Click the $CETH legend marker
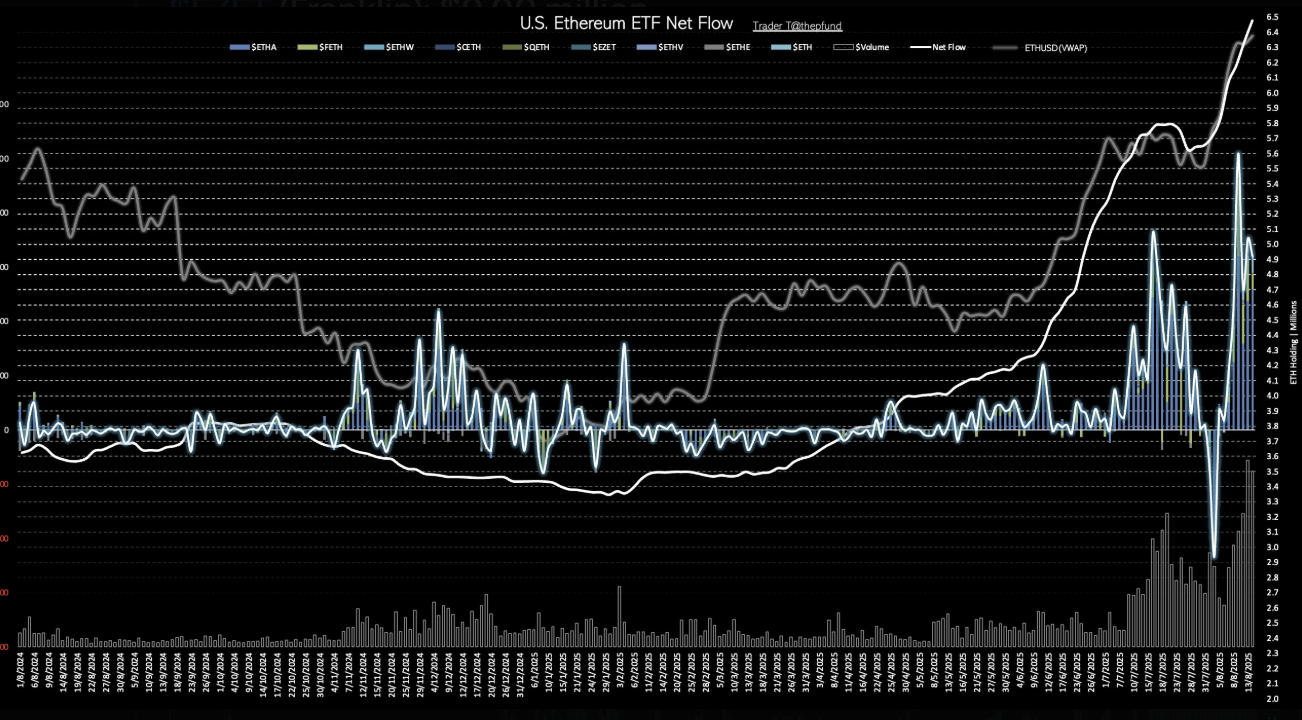The width and height of the screenshot is (1302, 720). click(x=446, y=47)
